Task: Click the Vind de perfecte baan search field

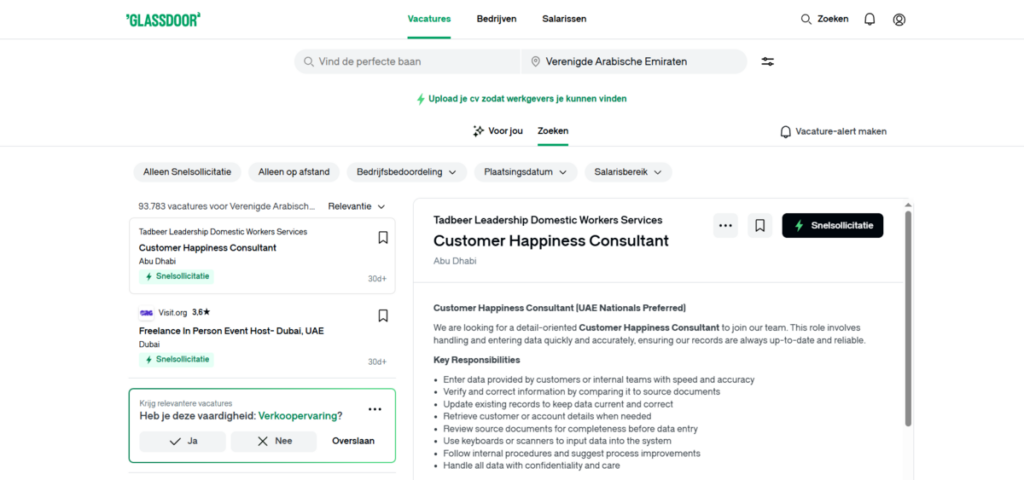Action: [410, 62]
